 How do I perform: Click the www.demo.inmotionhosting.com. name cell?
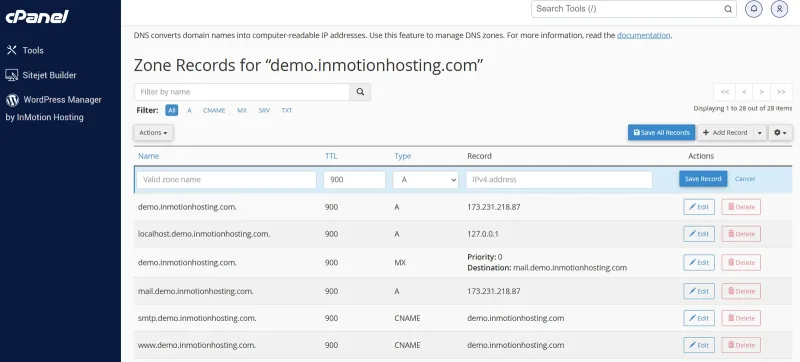pos(197,345)
